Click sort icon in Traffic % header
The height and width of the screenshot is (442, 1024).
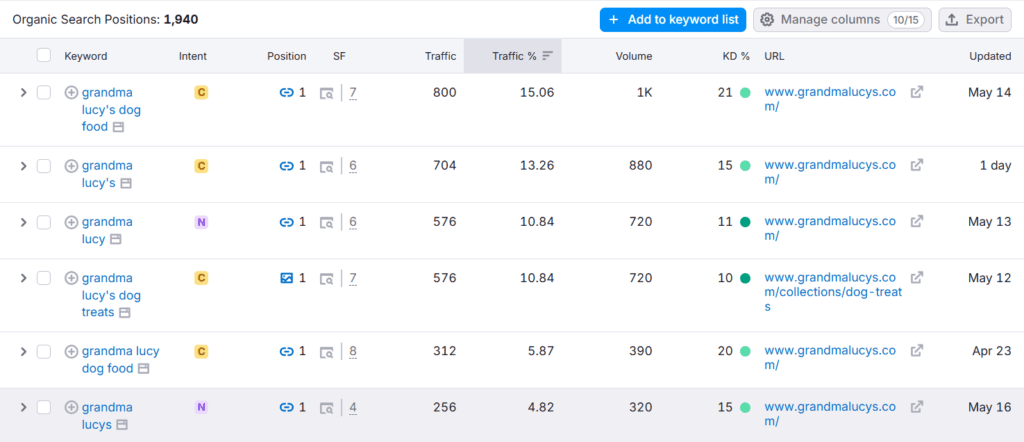[547, 56]
